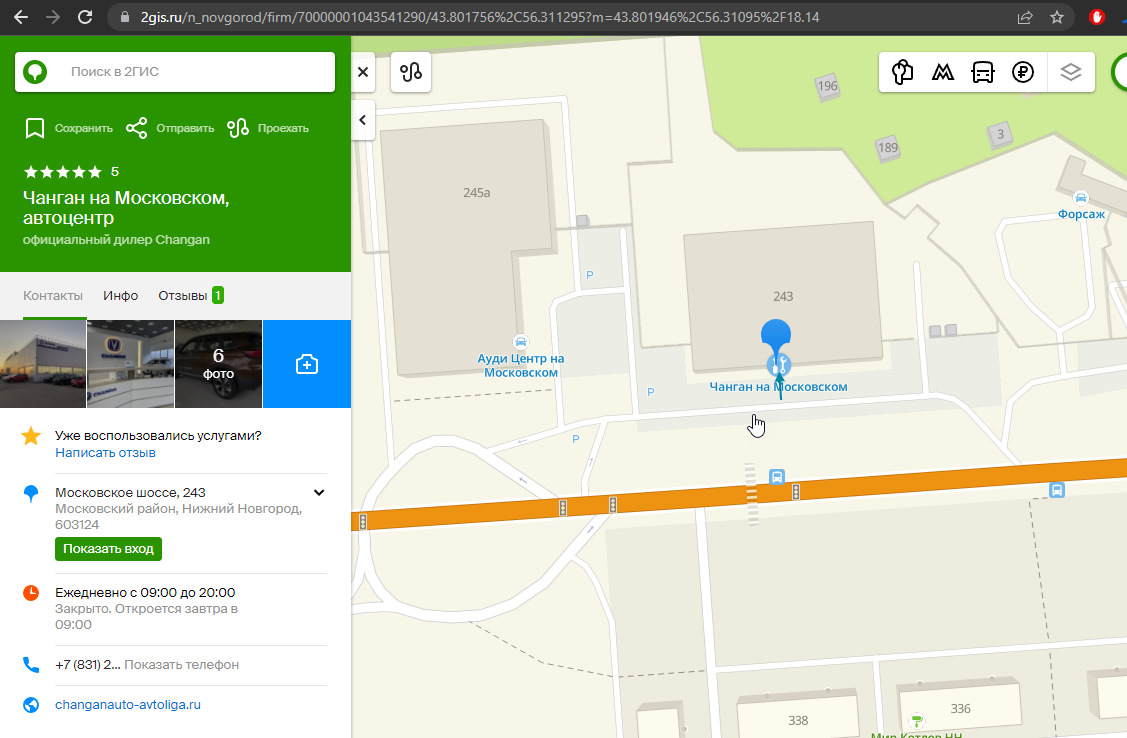Go back in browser history
Image resolution: width=1127 pixels, height=738 pixels.
[21, 17]
